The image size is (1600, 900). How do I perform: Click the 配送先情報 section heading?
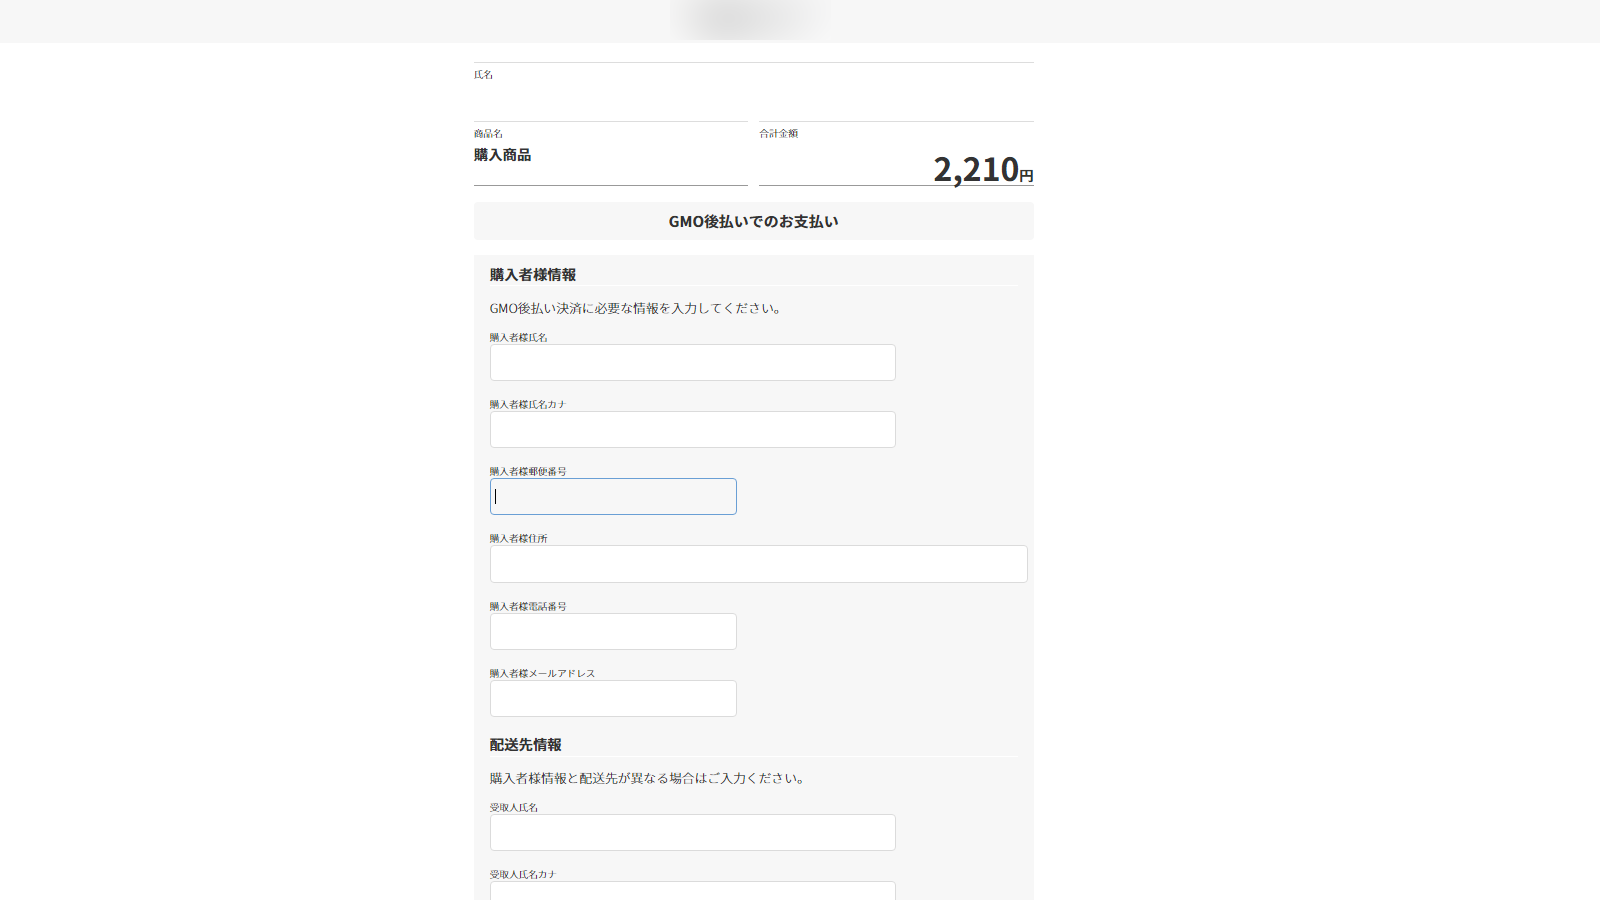(x=526, y=745)
